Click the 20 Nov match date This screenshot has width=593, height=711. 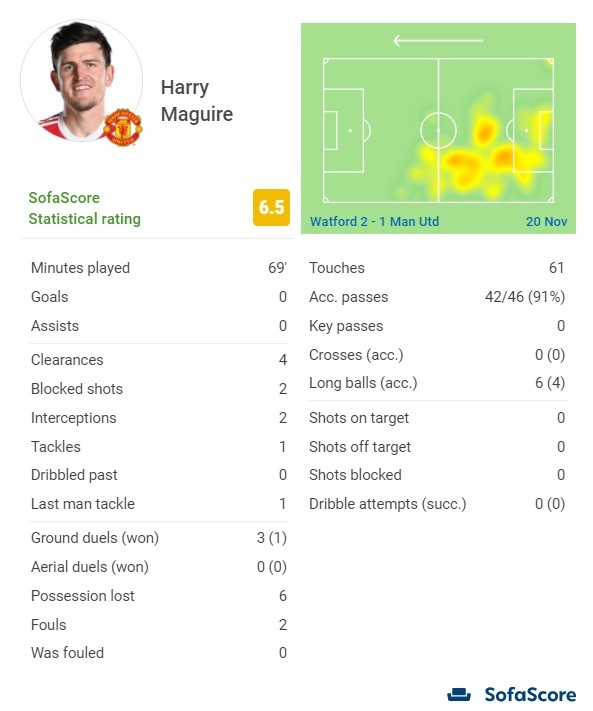pyautogui.click(x=546, y=221)
